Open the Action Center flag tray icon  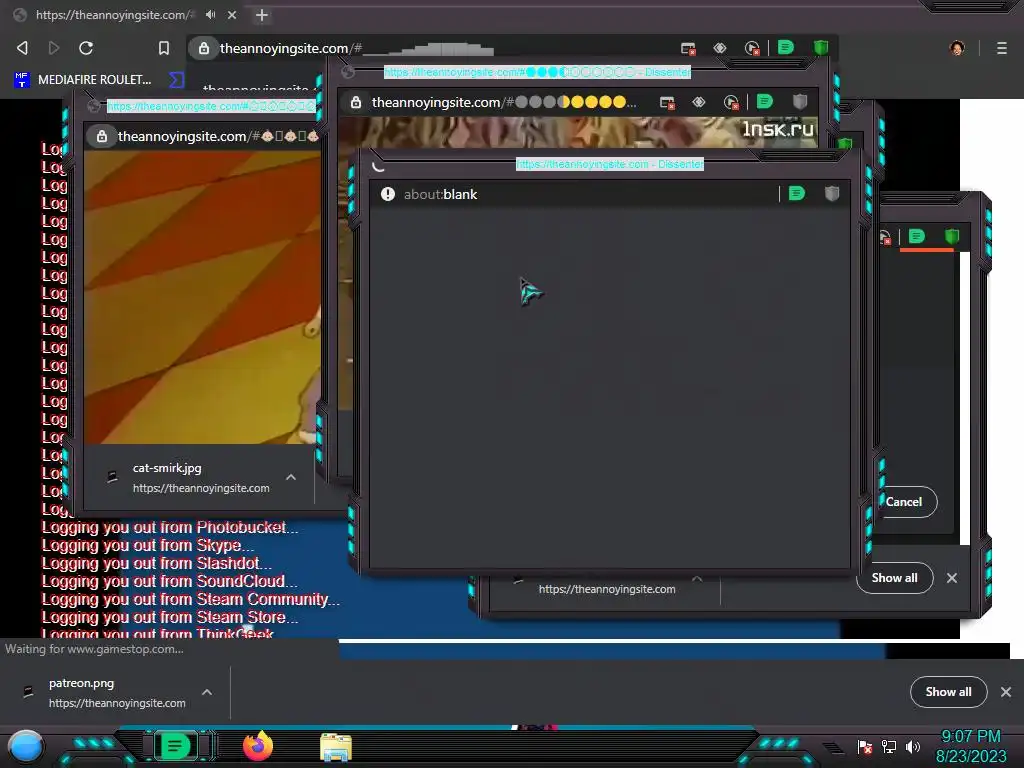(x=865, y=747)
